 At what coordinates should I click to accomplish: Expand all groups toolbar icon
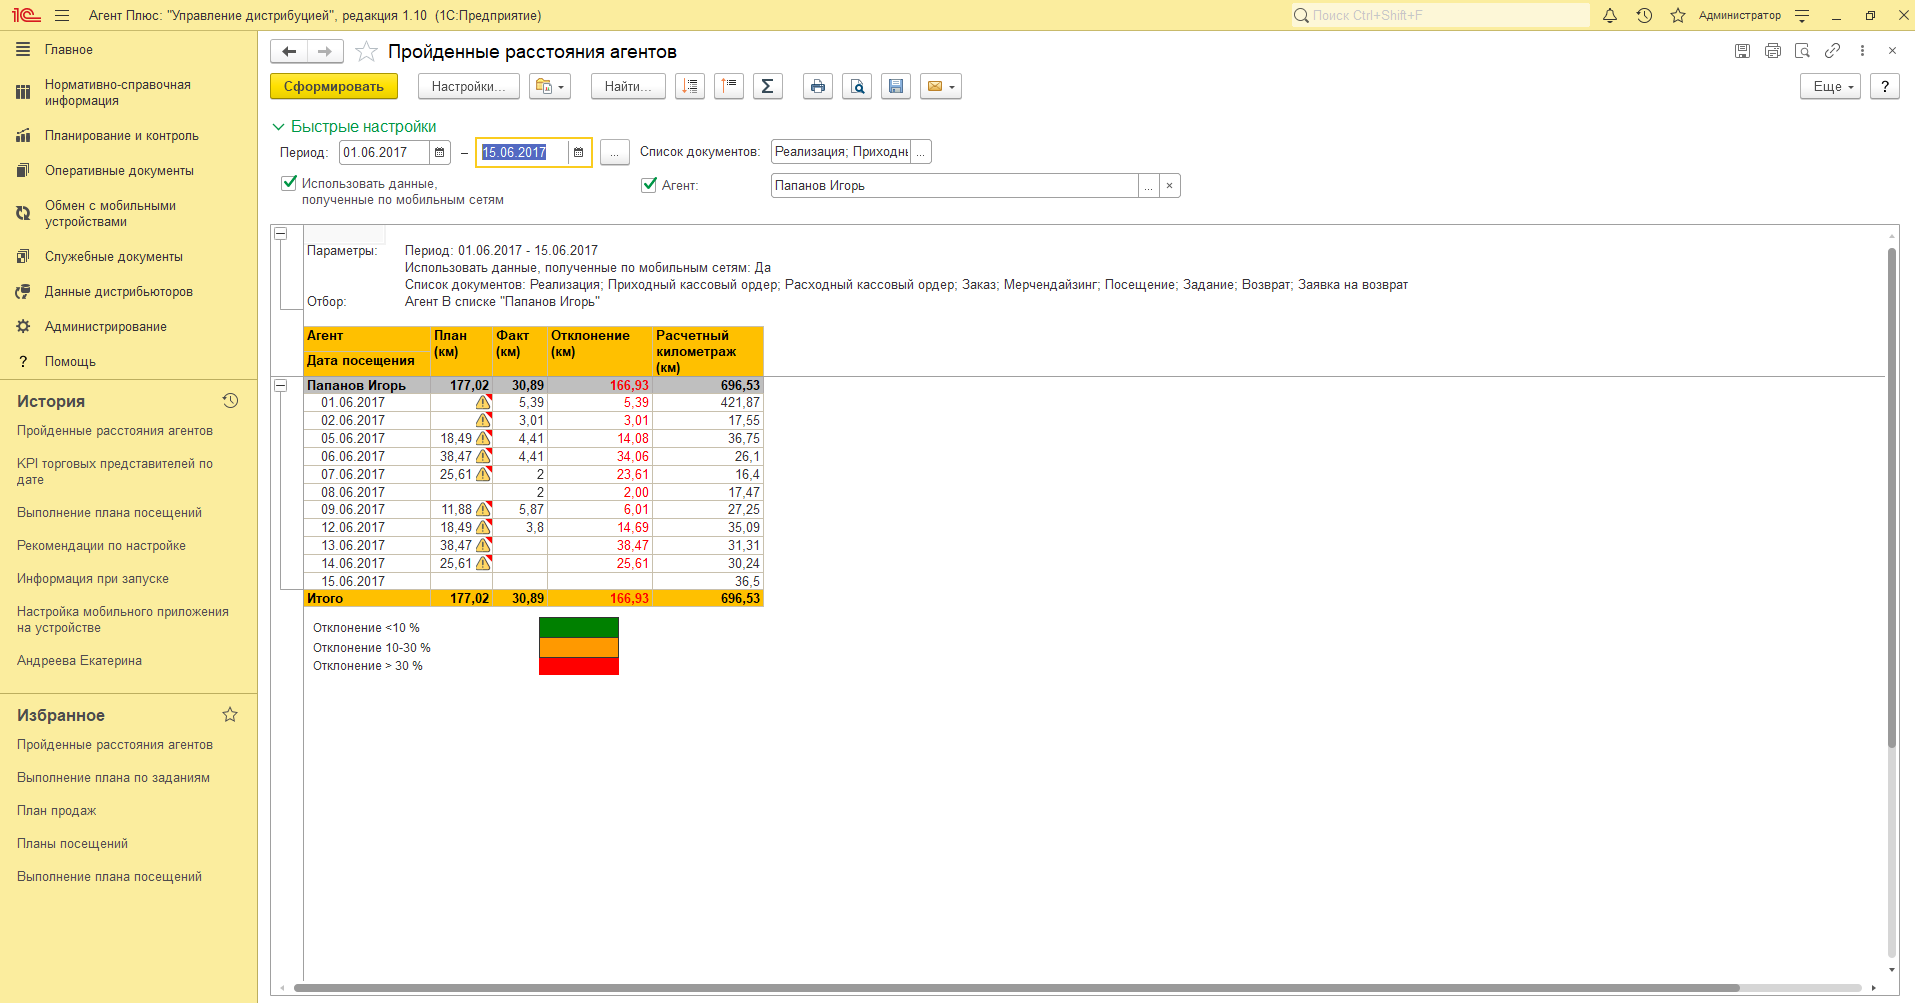pyautogui.click(x=690, y=87)
